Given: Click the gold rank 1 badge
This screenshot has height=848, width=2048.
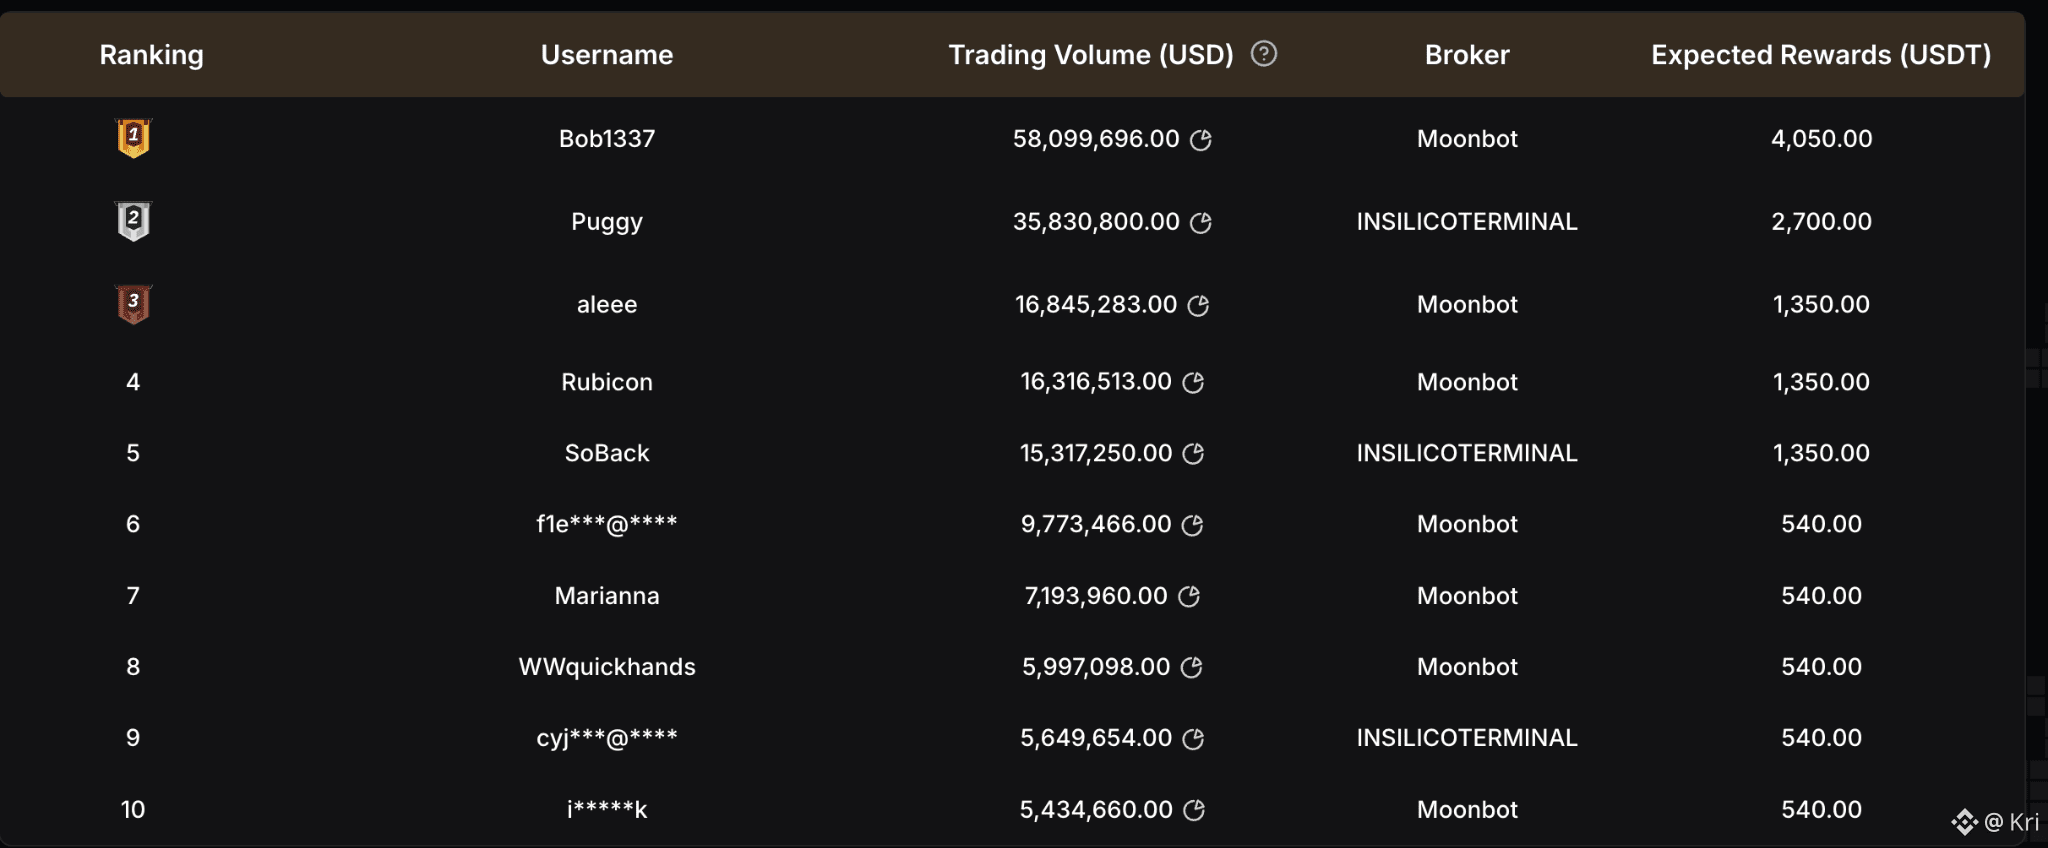Looking at the screenshot, I should pos(133,138).
